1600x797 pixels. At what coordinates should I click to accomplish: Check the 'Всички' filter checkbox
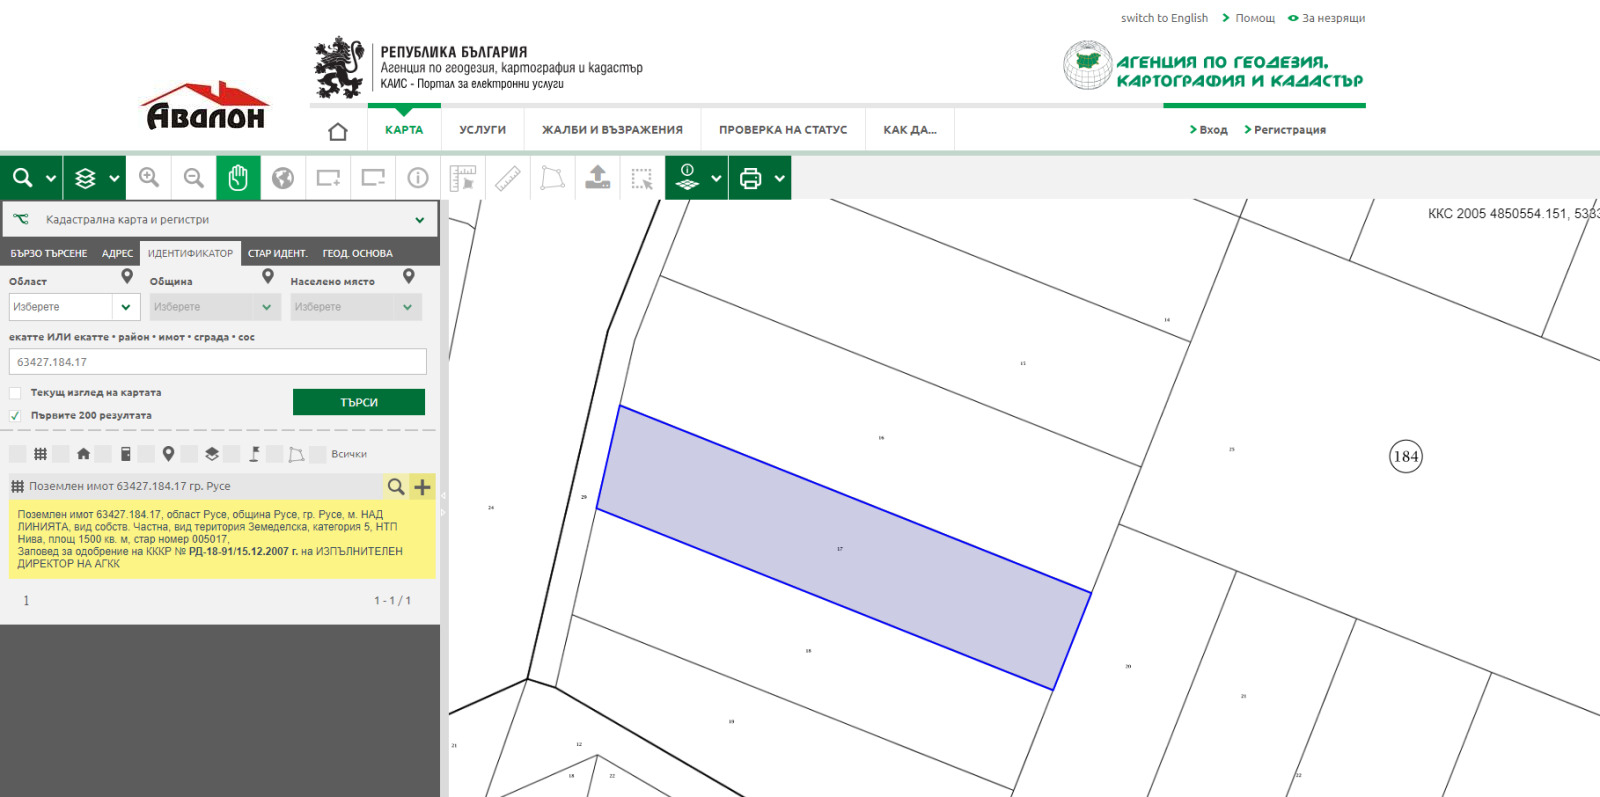pos(318,455)
